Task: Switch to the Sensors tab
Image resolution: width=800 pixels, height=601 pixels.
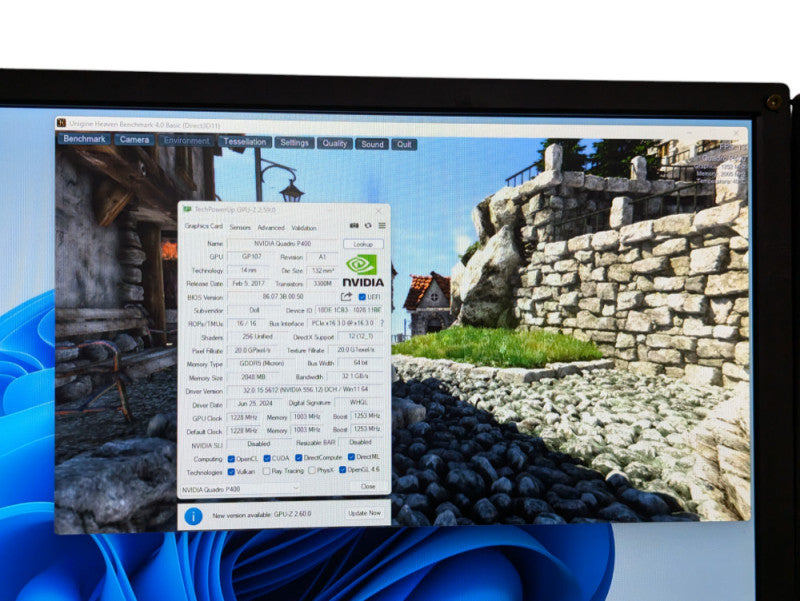Action: pos(240,228)
